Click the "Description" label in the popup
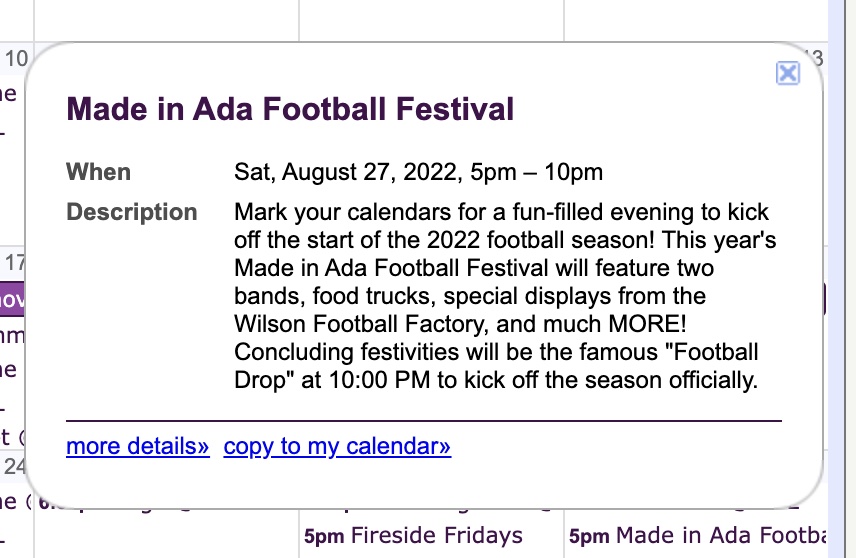Screen dimensions: 856x558 pos(132,212)
